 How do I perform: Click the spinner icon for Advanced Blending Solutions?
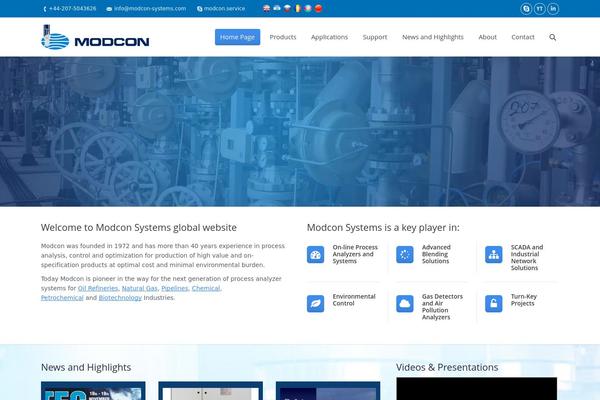pos(404,255)
